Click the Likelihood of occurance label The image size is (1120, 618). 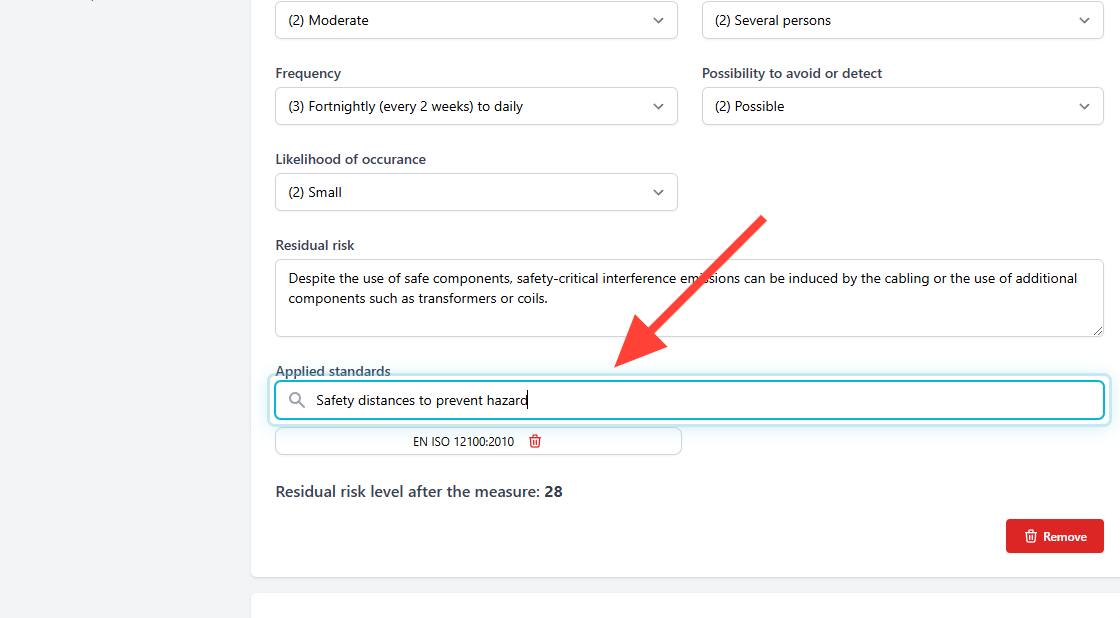tap(351, 159)
